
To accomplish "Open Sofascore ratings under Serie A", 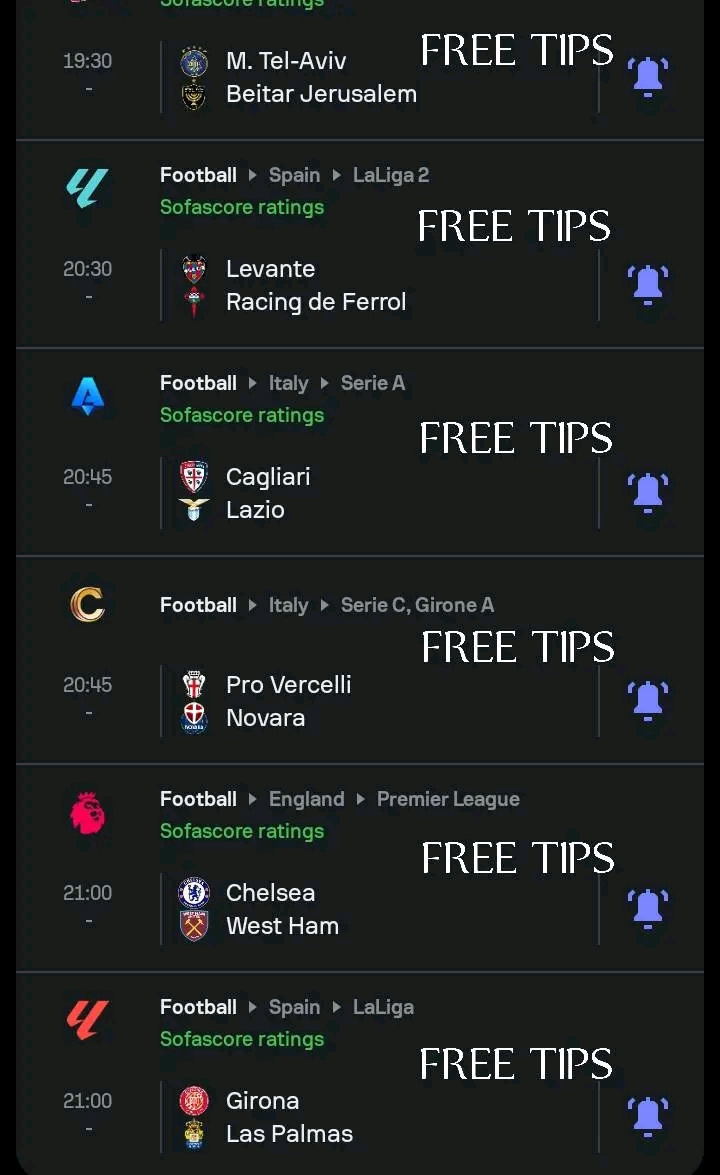I will [x=242, y=415].
